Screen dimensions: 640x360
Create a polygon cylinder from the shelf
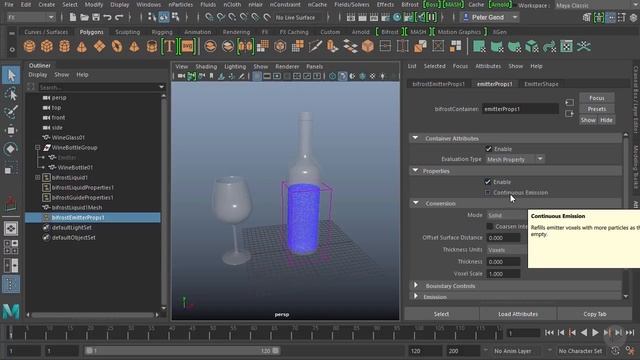coord(64,47)
